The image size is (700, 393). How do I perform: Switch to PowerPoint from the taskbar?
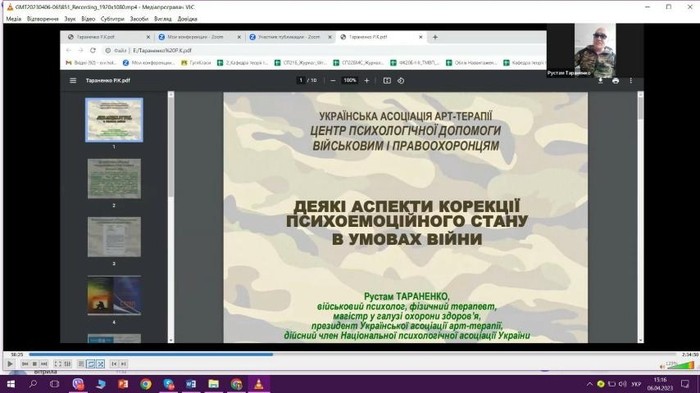[123, 384]
